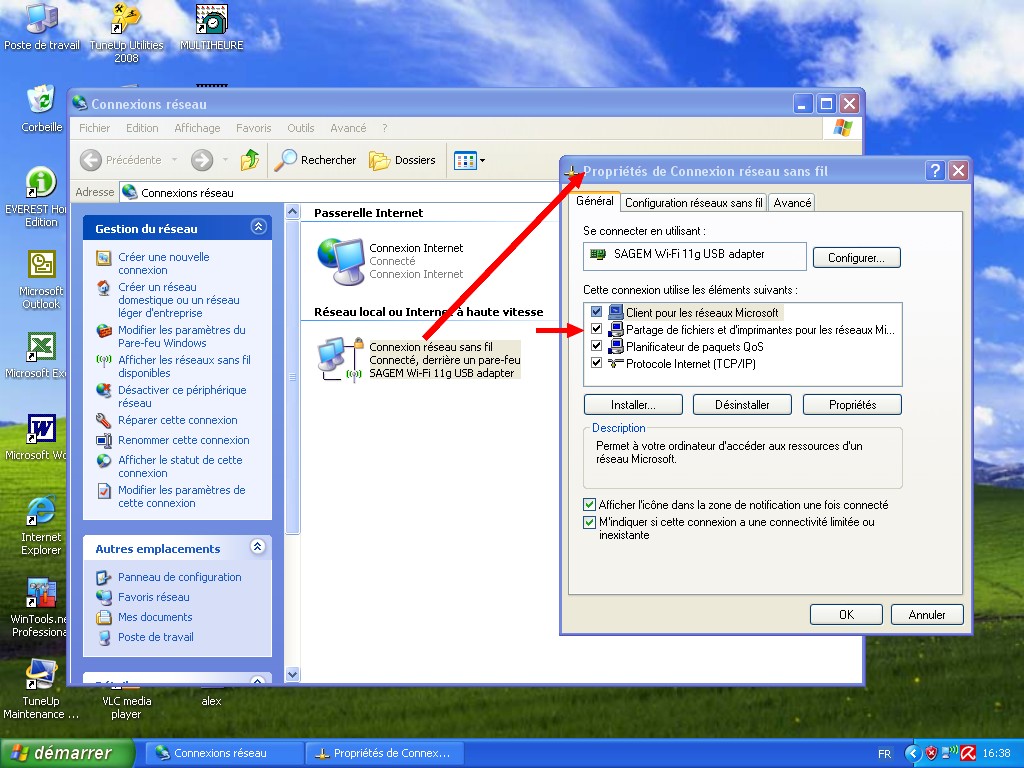The image size is (1024, 768).
Task: Switch to the Avancé tab
Action: coord(792,203)
